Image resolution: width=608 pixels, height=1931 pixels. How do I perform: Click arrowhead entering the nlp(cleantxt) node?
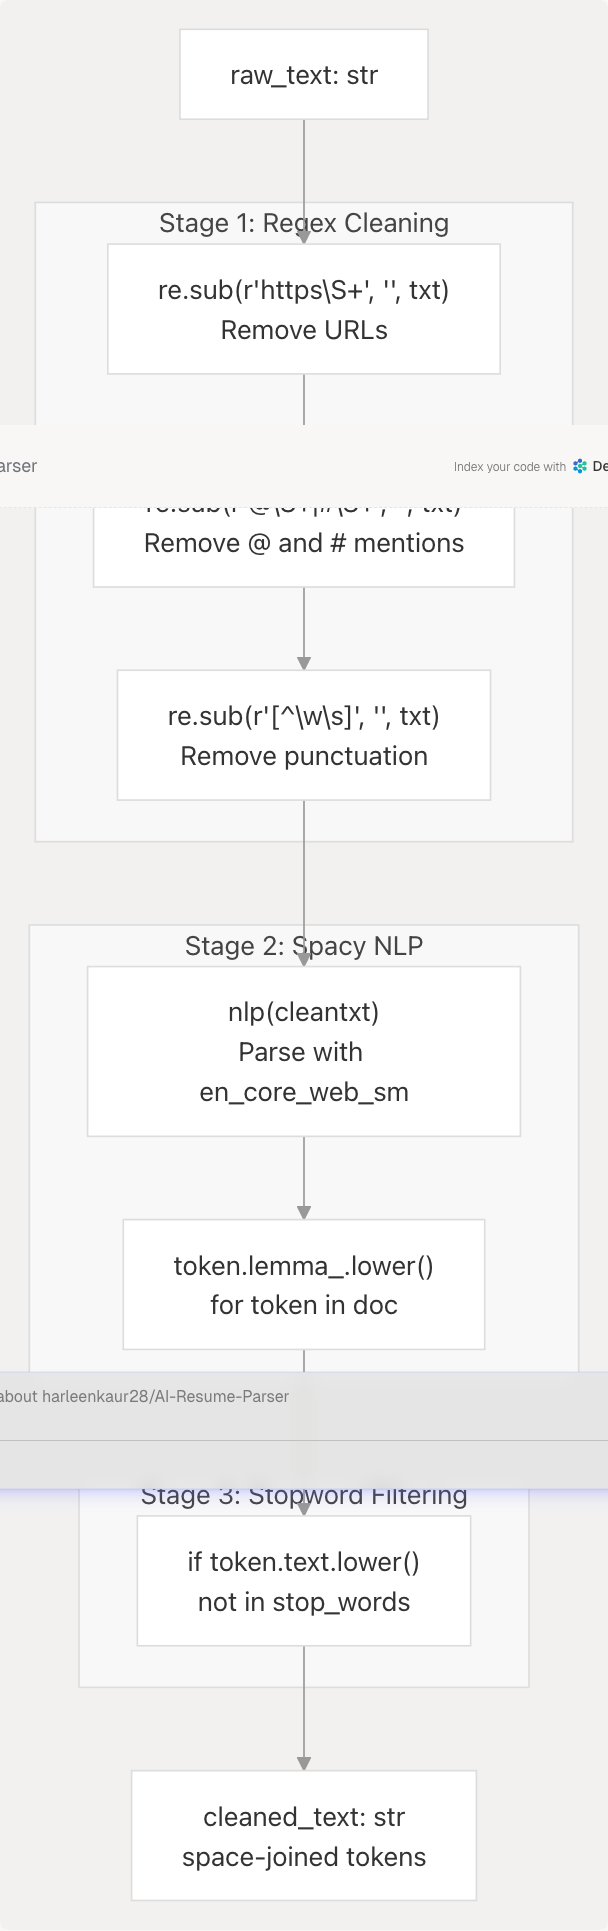(304, 960)
